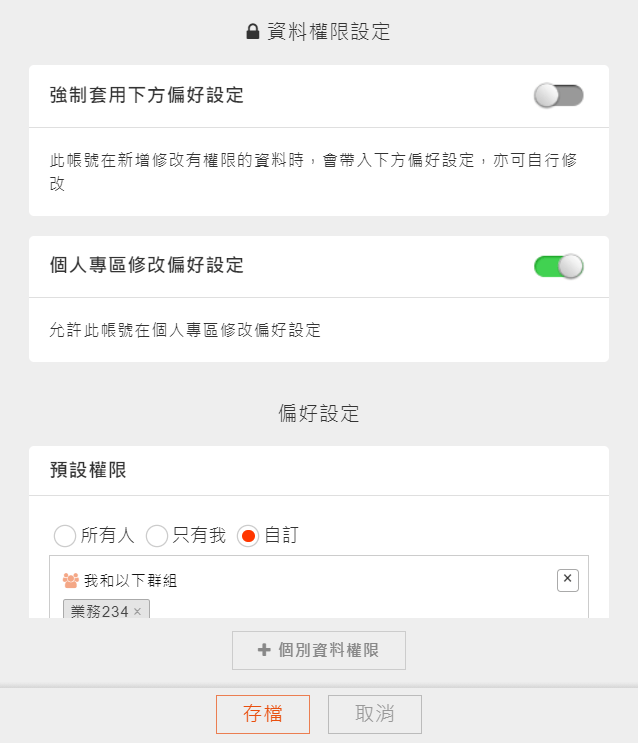Click the 預設權限 section header
The image size is (638, 743).
coord(88,471)
